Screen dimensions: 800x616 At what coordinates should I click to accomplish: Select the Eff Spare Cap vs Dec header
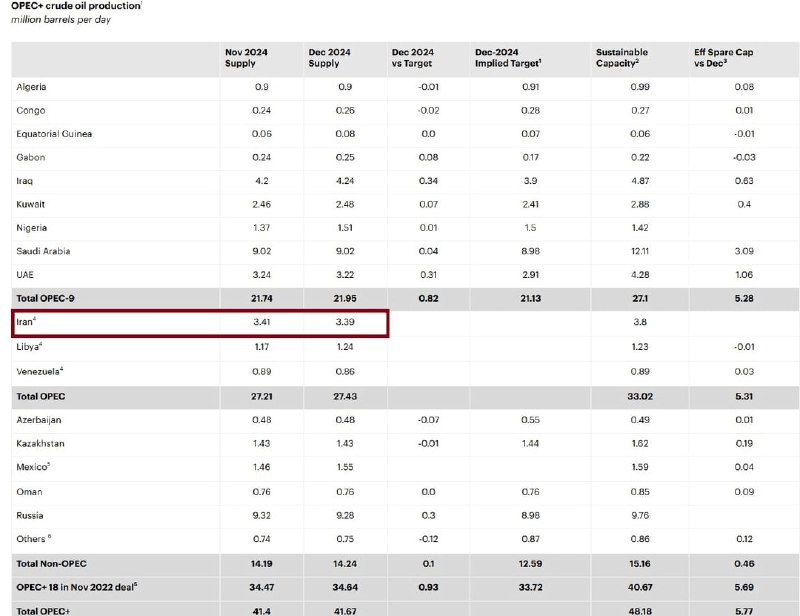724,58
